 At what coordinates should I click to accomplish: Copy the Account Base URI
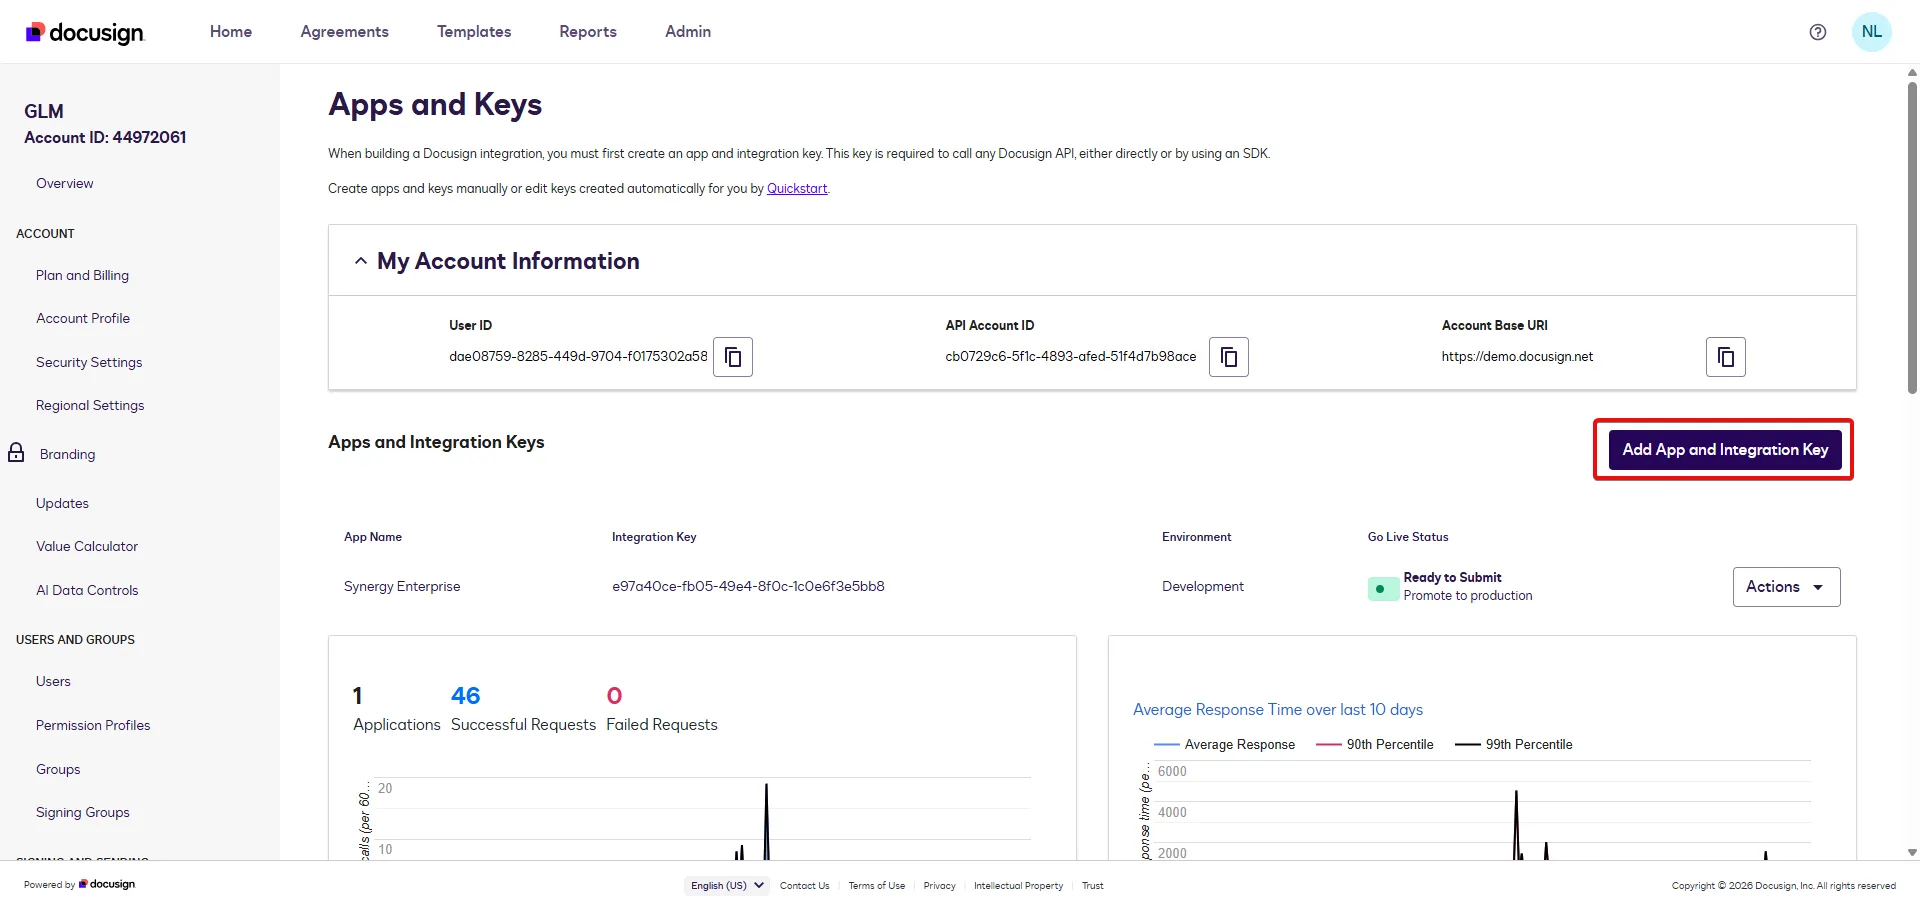(1725, 357)
